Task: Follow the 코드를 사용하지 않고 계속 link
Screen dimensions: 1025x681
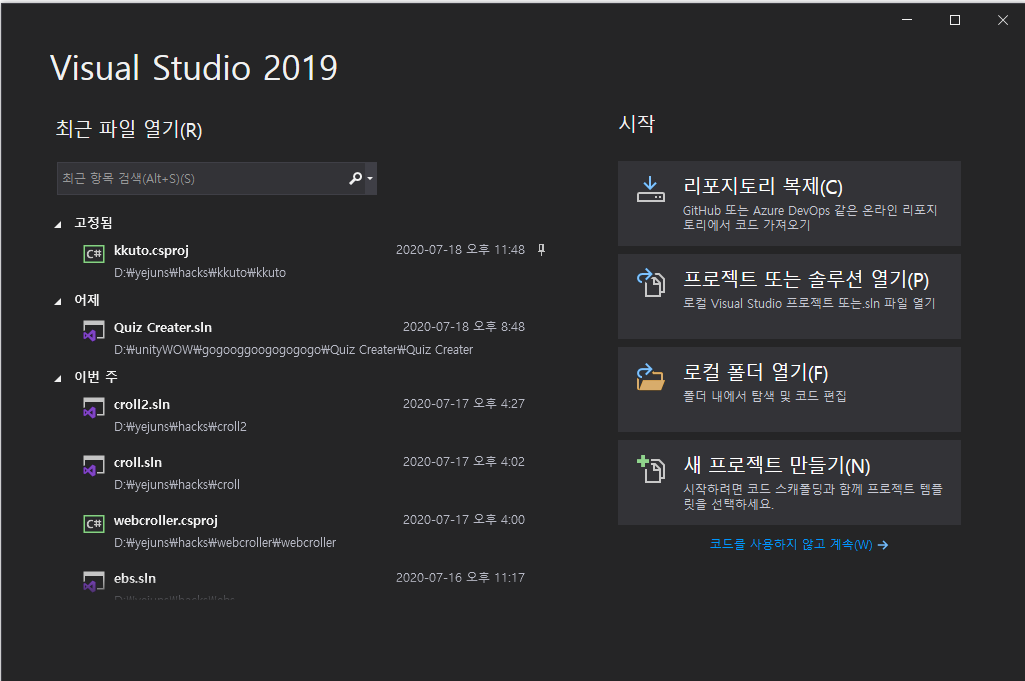Action: tap(798, 544)
